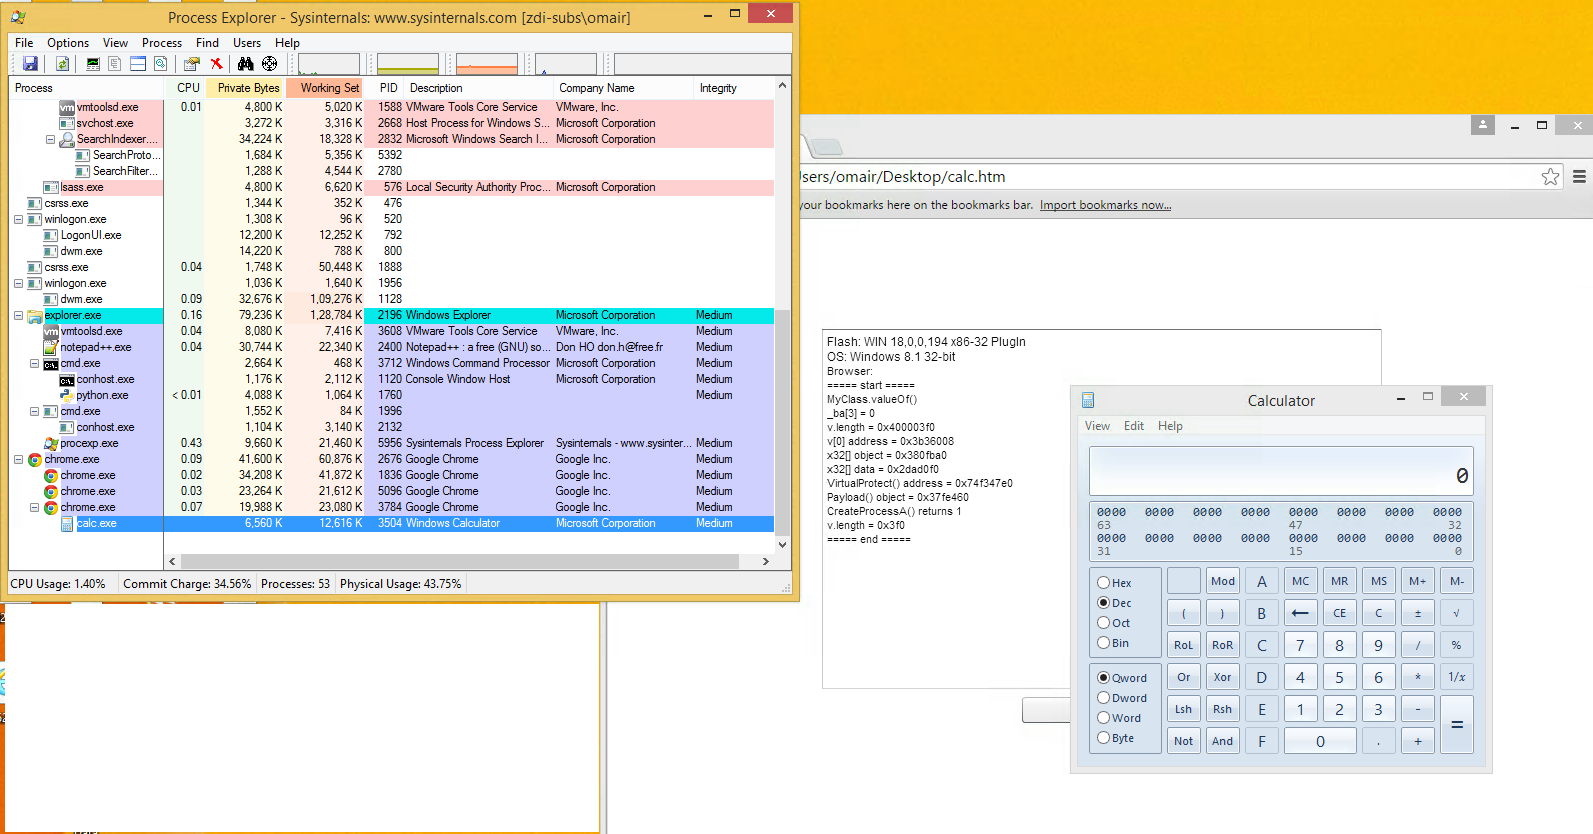The image size is (1593, 834).
Task: Sort by the Private Bytes column header
Action: coord(245,88)
